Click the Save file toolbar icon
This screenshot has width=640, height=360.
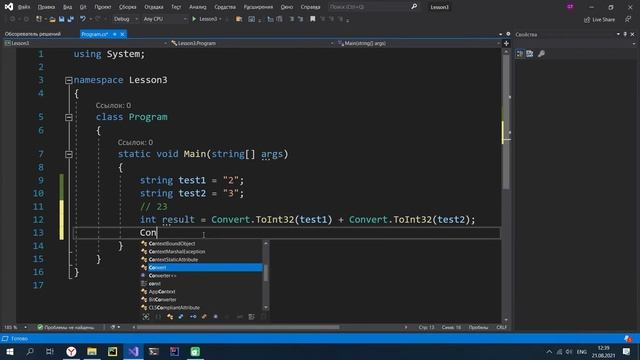[62, 19]
